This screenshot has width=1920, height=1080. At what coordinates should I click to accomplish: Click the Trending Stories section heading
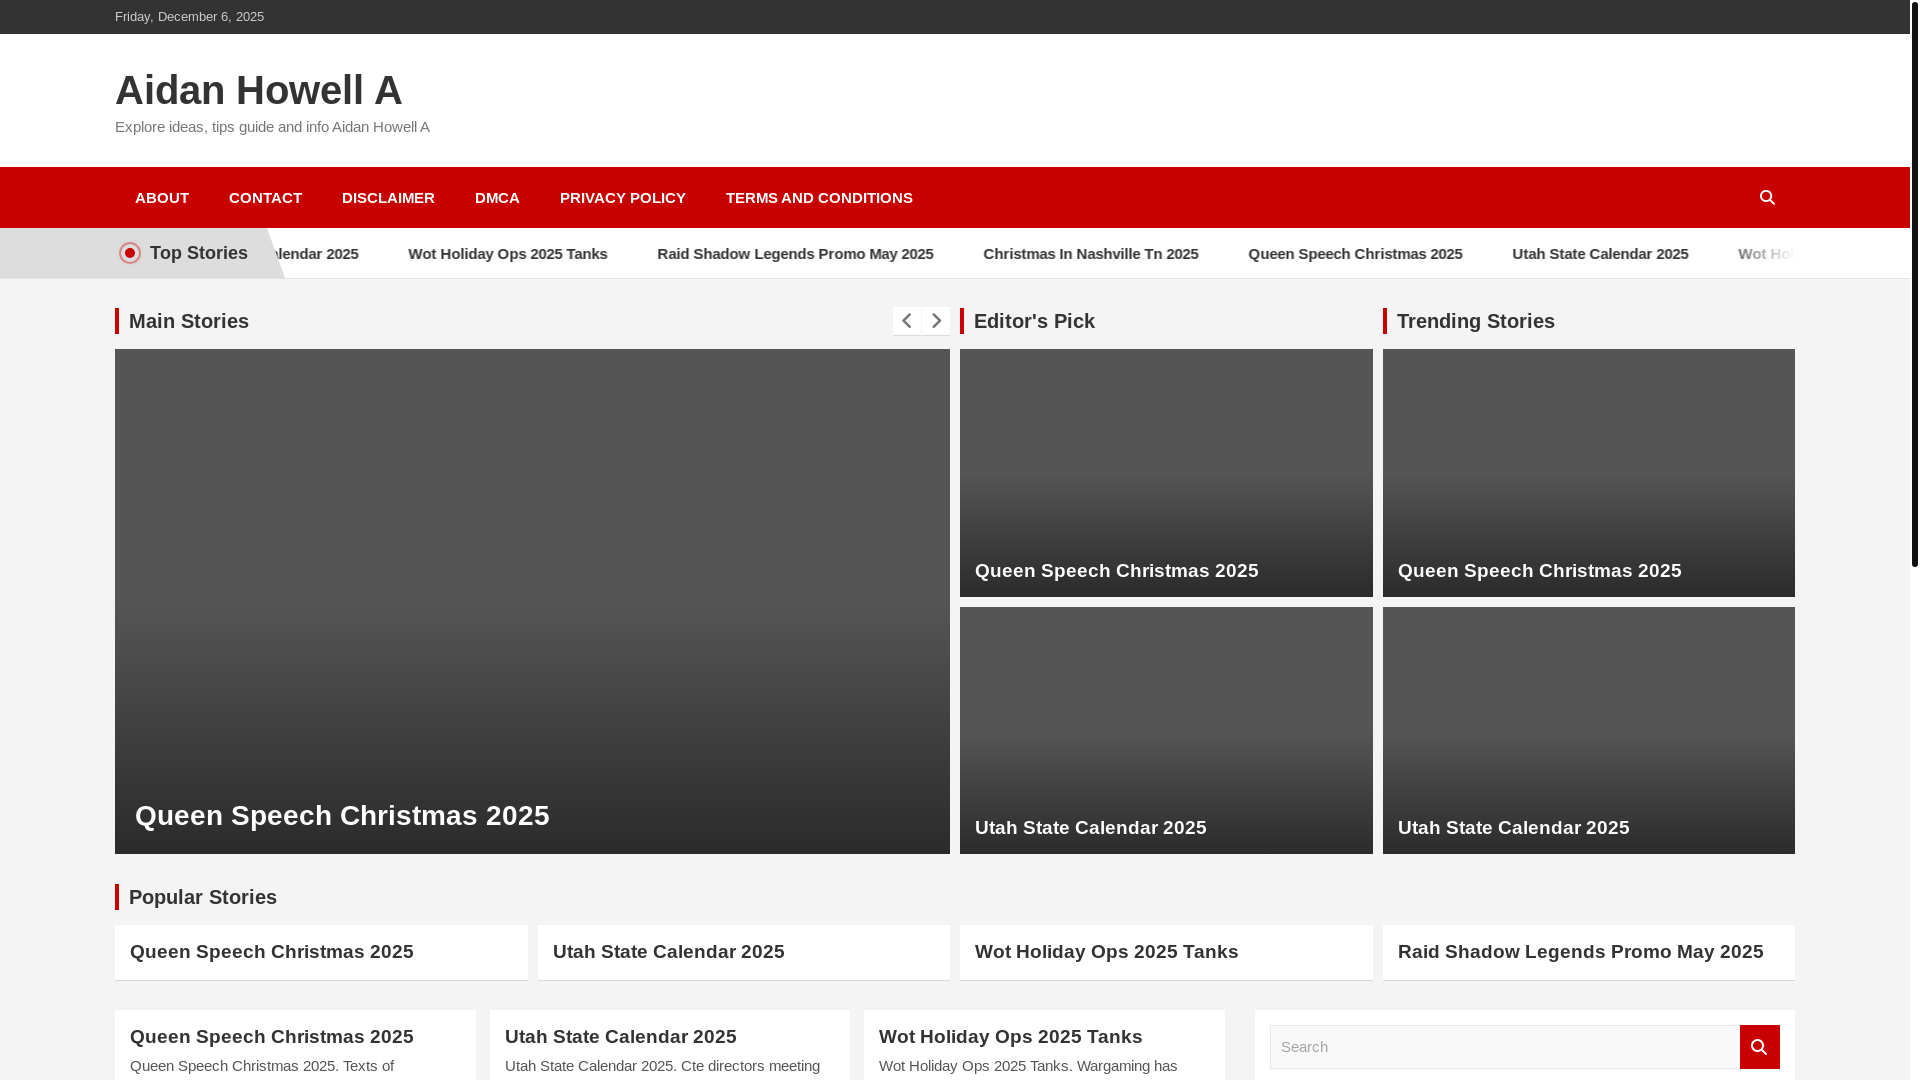pos(1475,321)
